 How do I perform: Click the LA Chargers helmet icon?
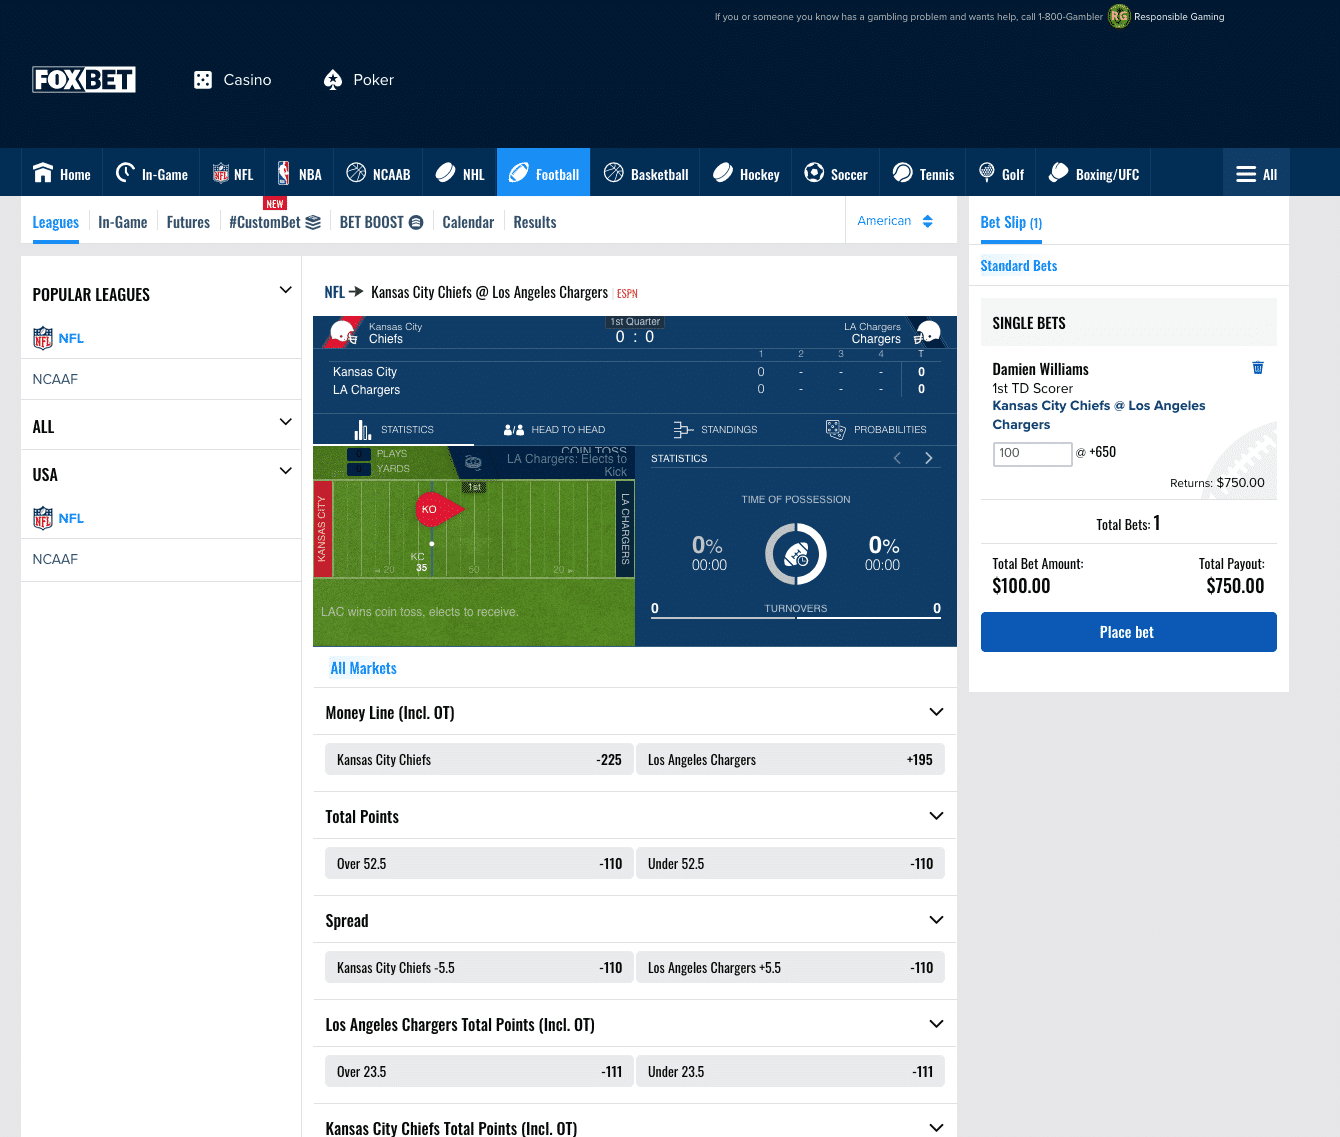927,333
